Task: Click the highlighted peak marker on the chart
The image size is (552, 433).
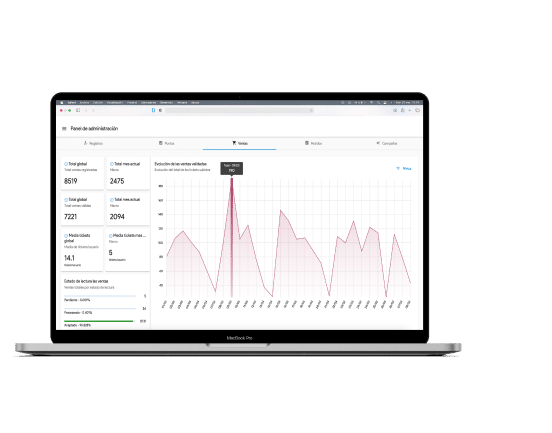Action: pyautogui.click(x=232, y=179)
